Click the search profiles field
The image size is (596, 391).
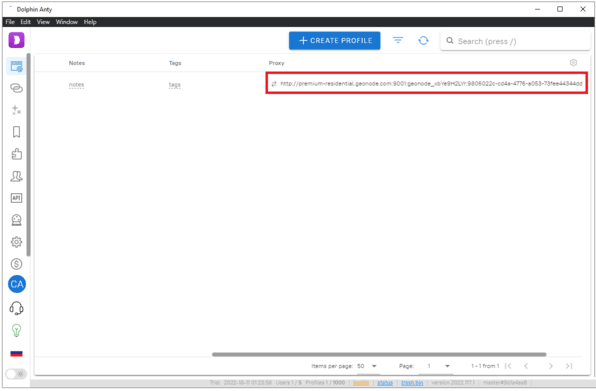coord(515,41)
